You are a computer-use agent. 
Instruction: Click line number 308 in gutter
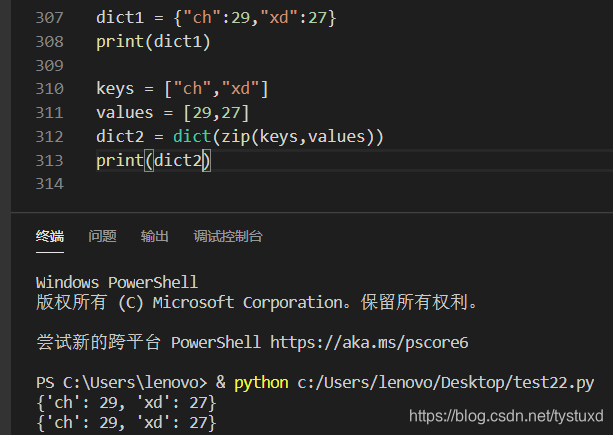click(x=49, y=41)
